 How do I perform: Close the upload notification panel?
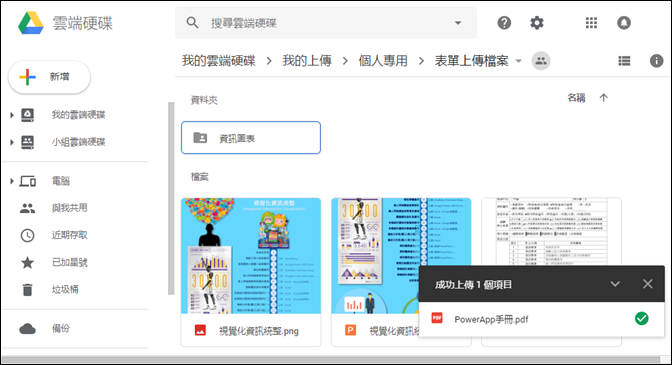tap(648, 284)
